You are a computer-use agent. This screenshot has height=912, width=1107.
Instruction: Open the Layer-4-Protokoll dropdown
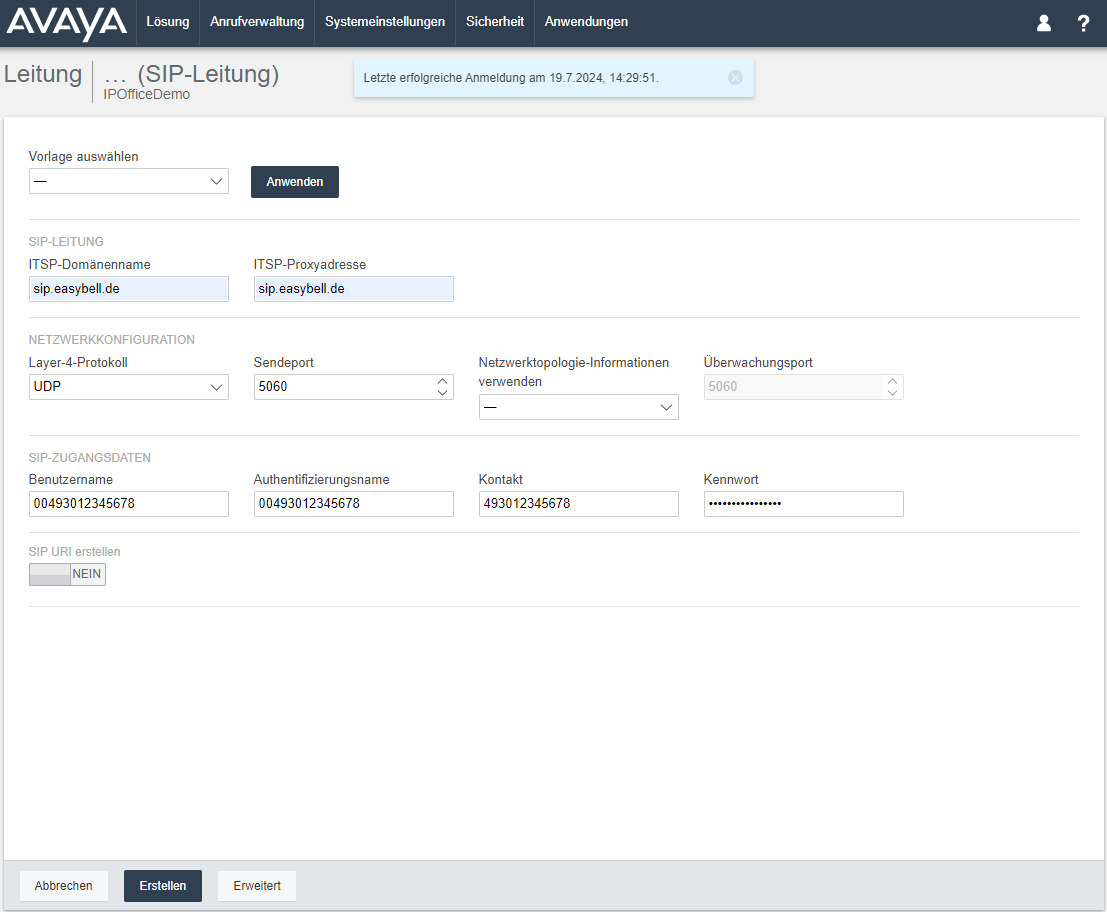coord(128,387)
